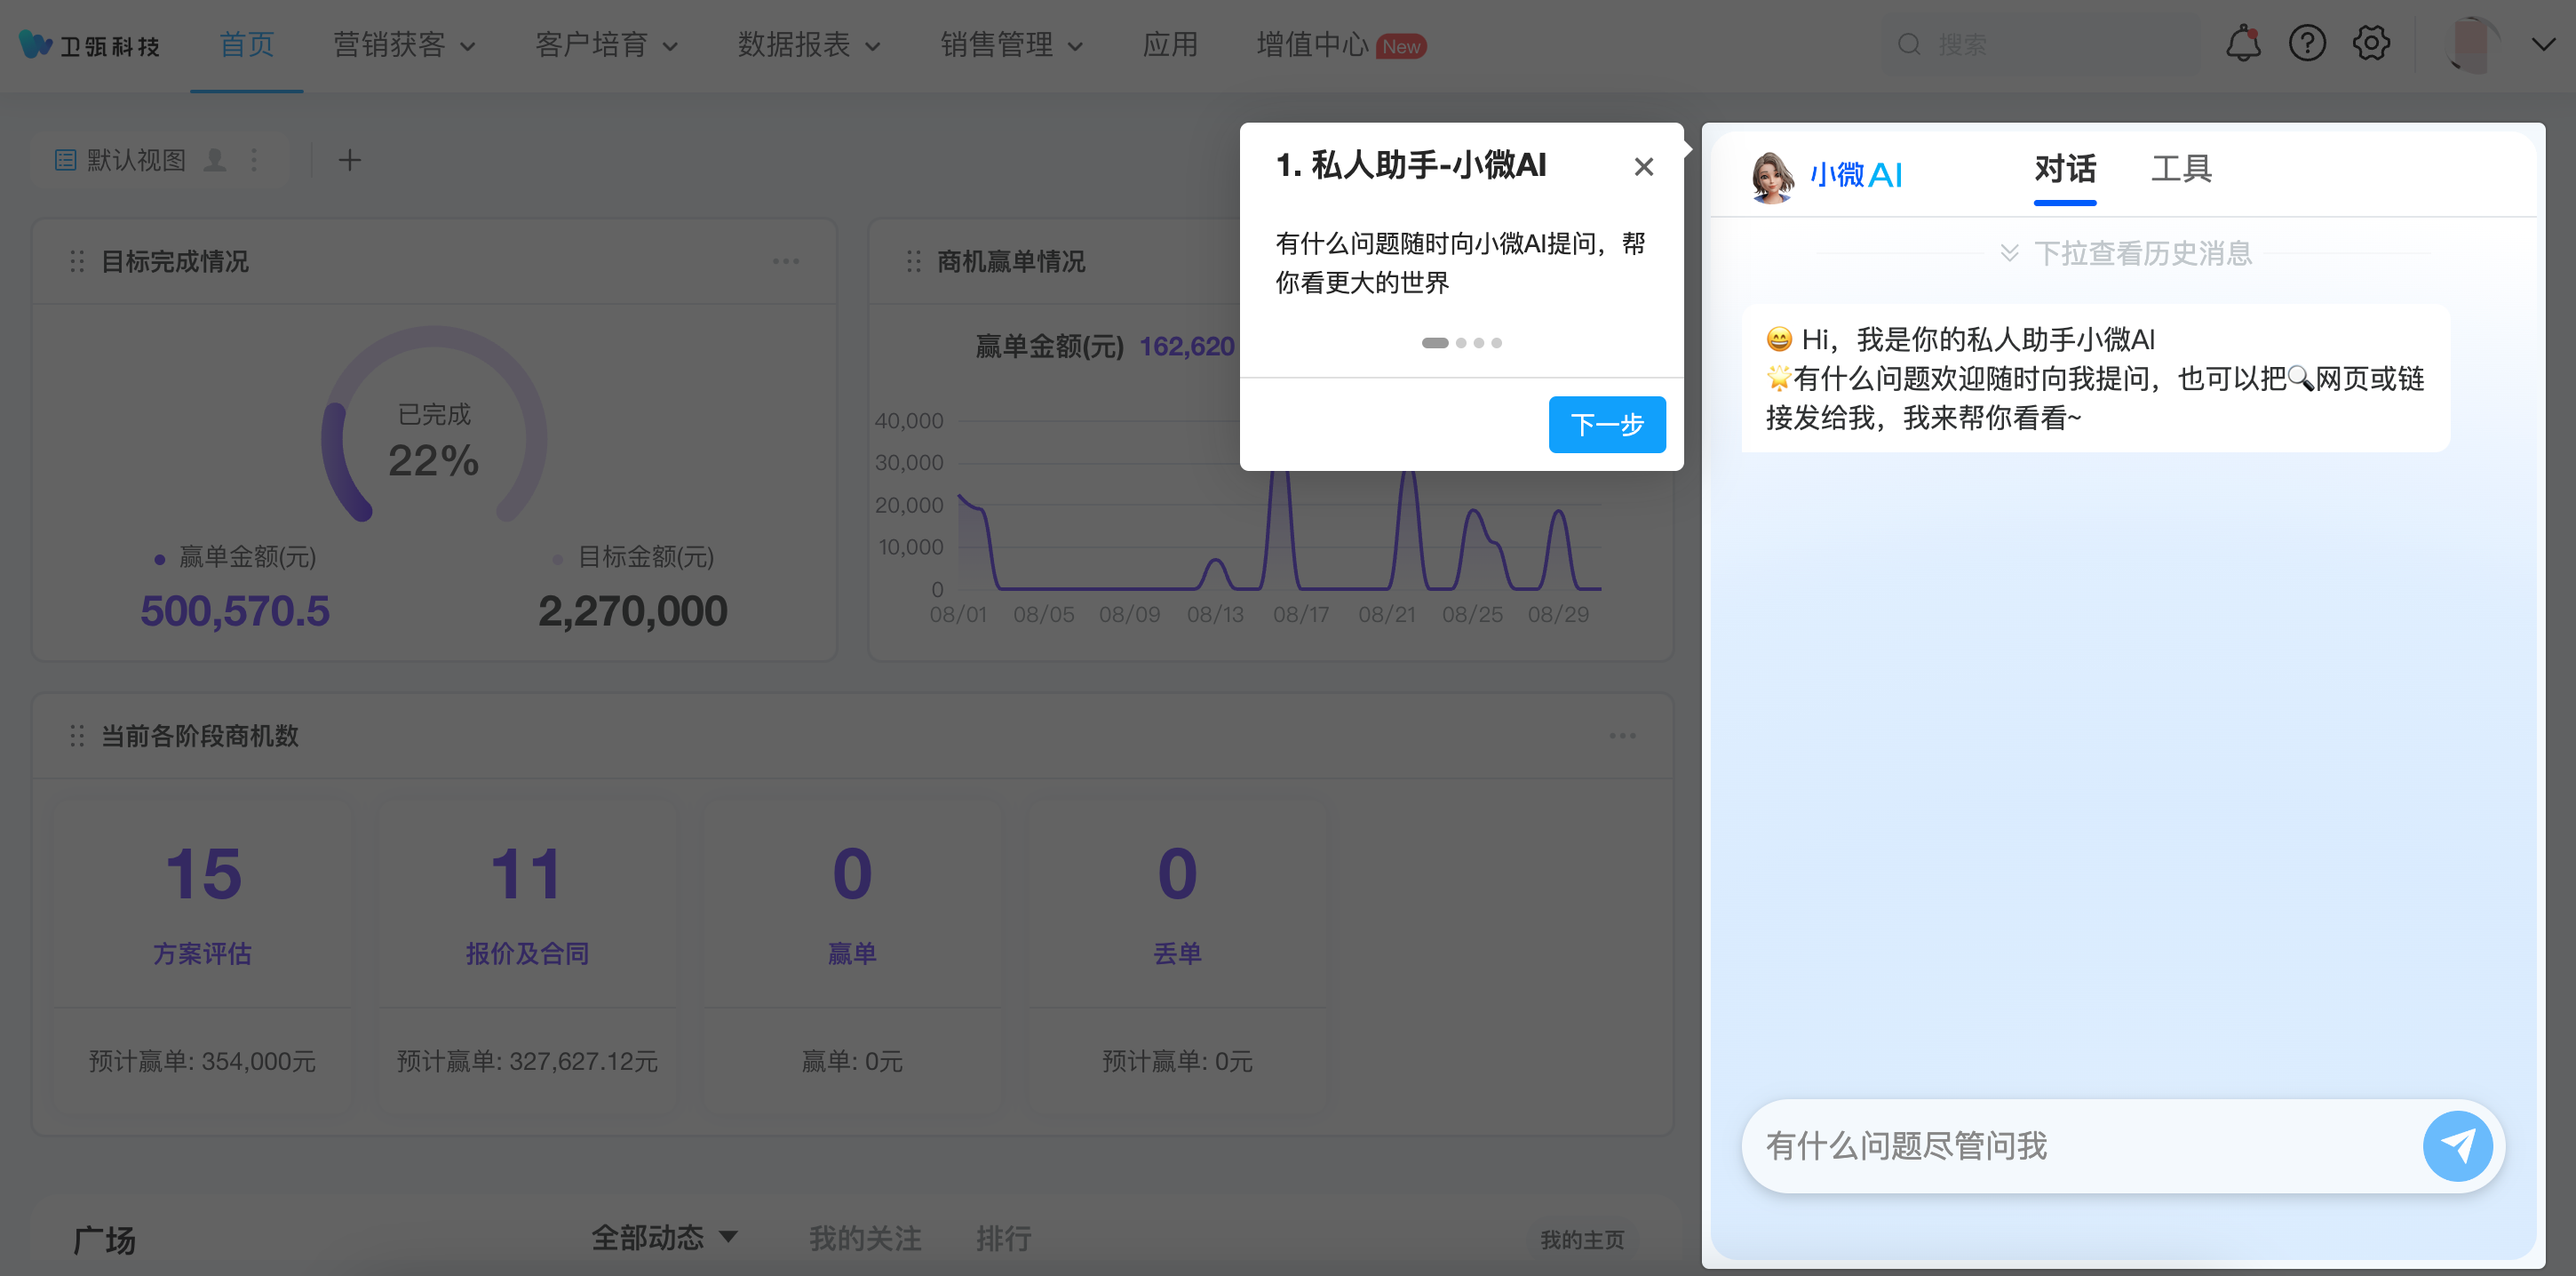The width and height of the screenshot is (2576, 1276).
Task: Click the 赢单金额 legend dot
Action: coord(159,560)
